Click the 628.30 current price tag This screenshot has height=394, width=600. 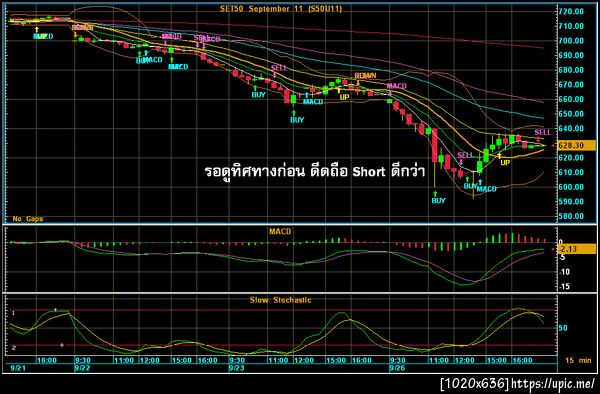coord(576,145)
